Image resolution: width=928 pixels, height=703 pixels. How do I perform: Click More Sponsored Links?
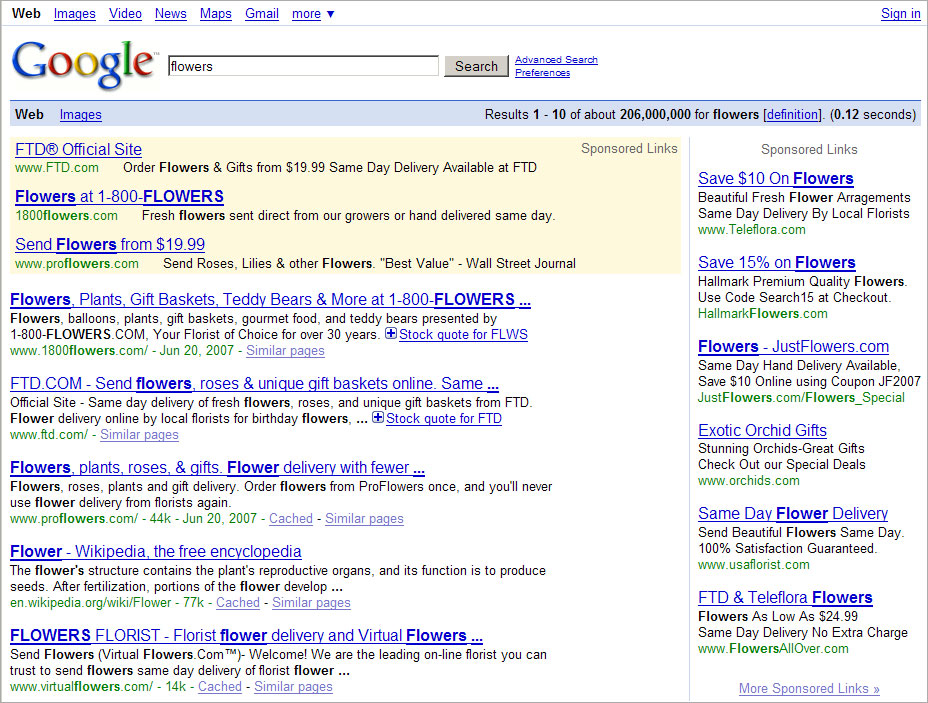[809, 688]
